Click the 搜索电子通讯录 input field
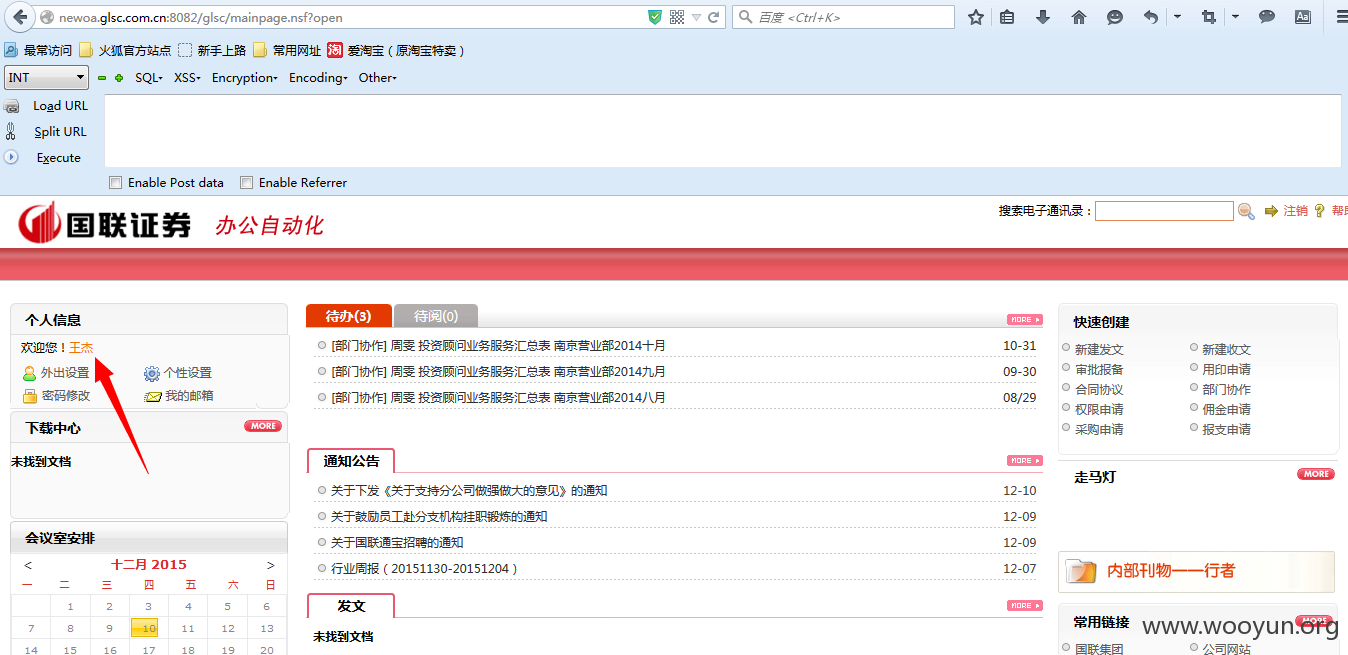 [1164, 211]
